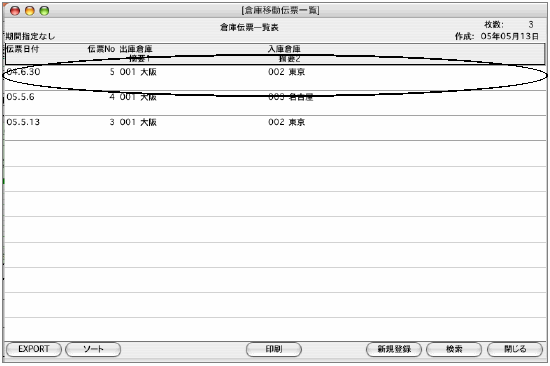This screenshot has height=366, width=550.
Task: Select the slip row dated 05.5.13
Action: pos(275,128)
